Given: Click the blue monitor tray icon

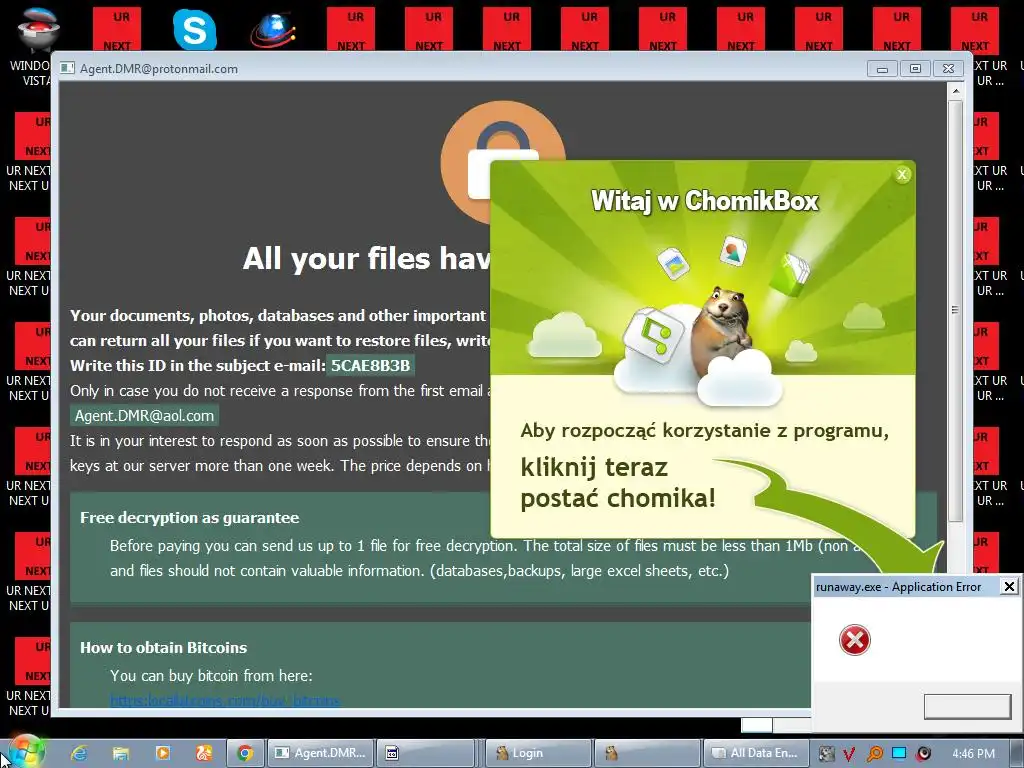Looking at the screenshot, I should pyautogui.click(x=899, y=754).
